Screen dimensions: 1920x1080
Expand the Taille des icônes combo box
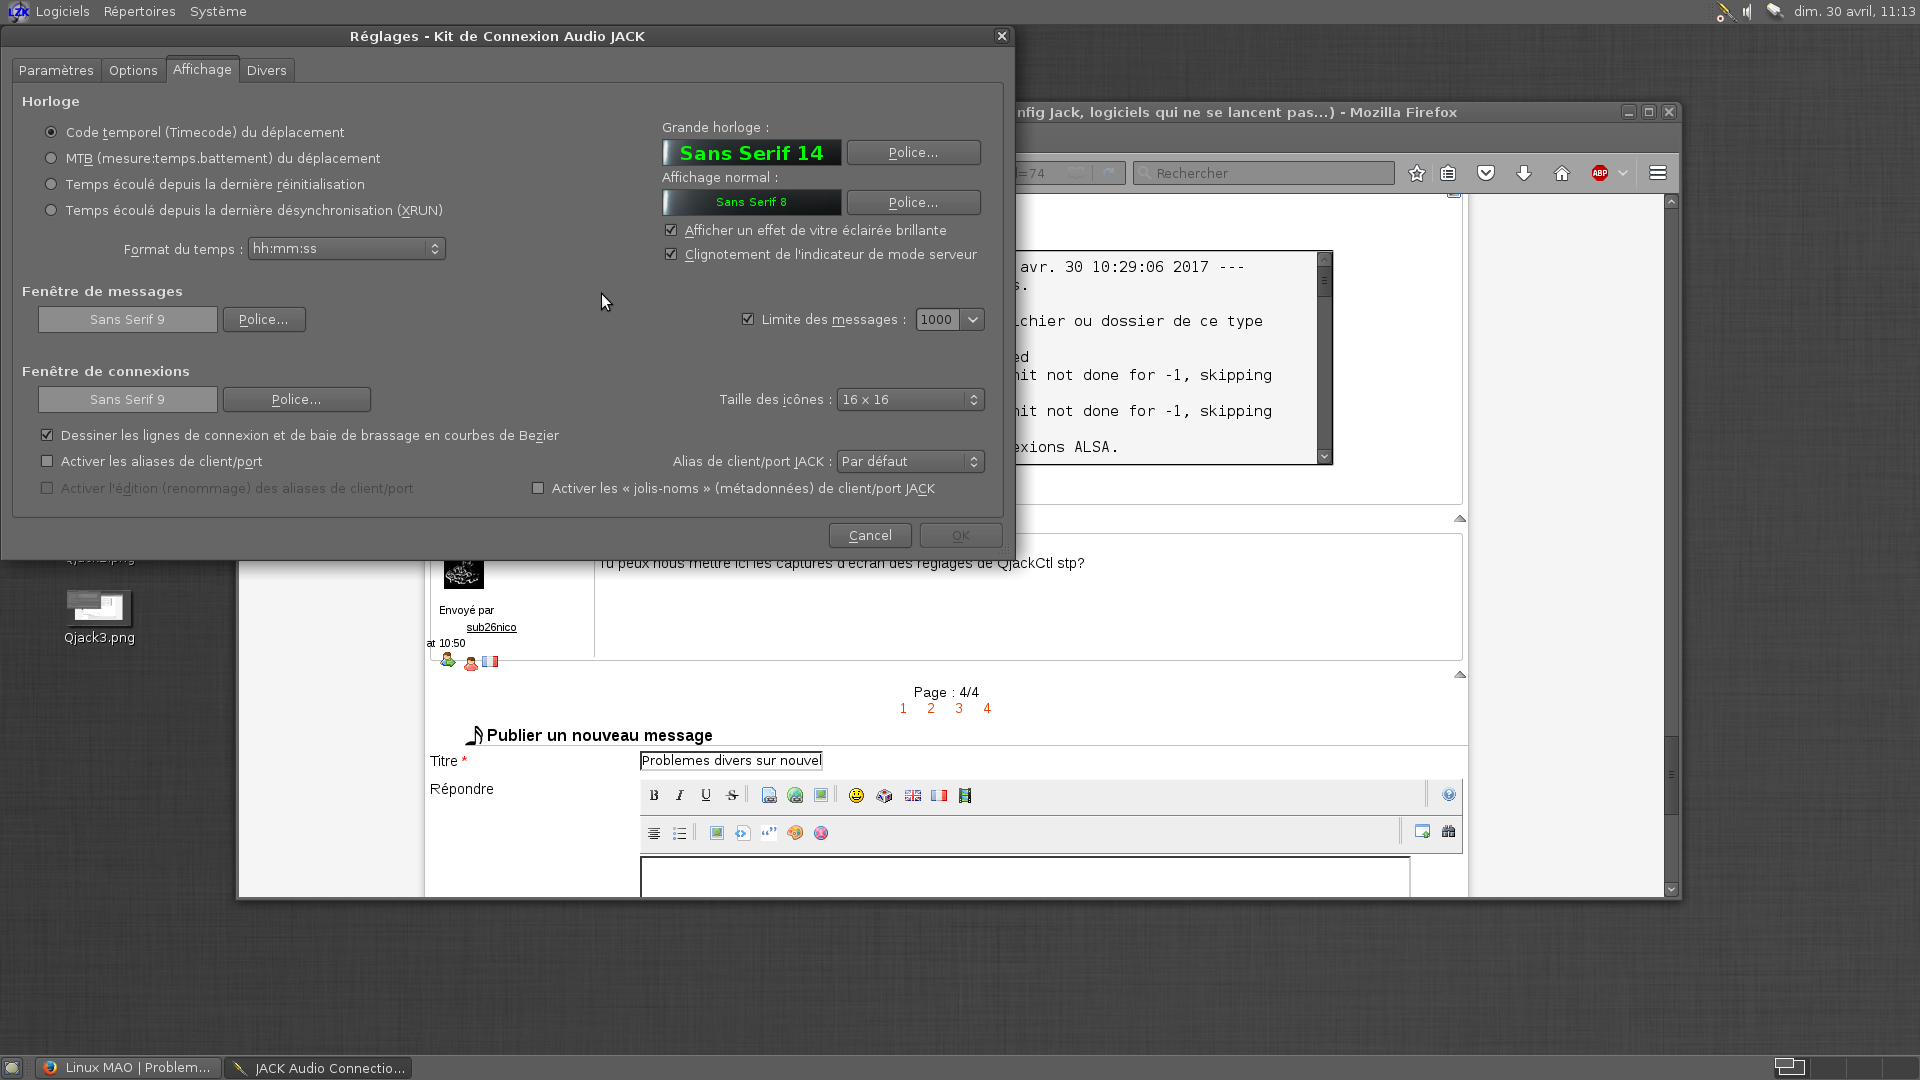tap(910, 400)
